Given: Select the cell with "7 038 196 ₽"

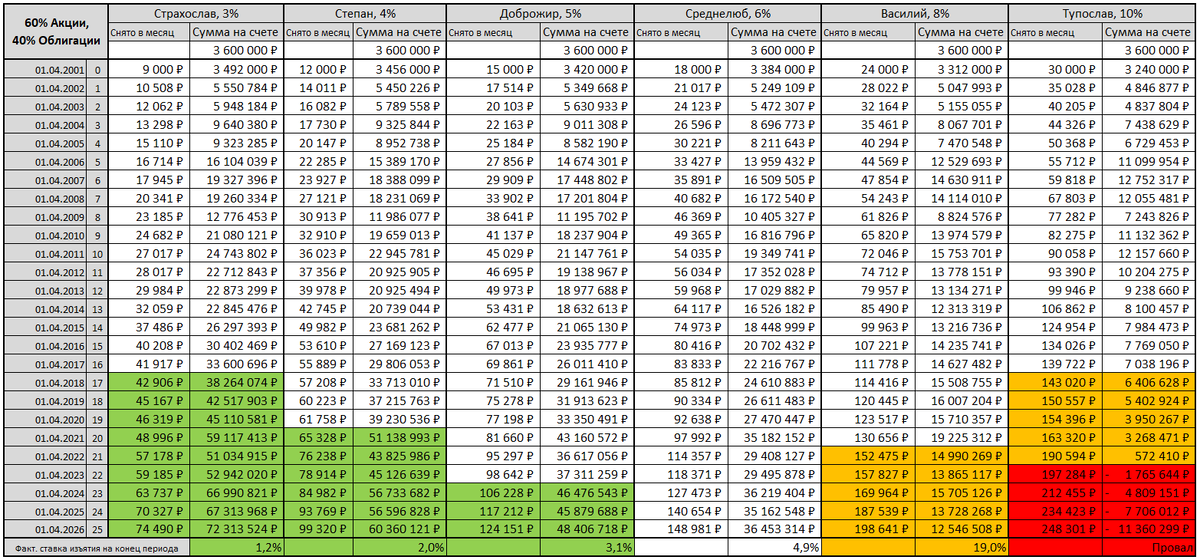Looking at the screenshot, I should coord(1149,363).
